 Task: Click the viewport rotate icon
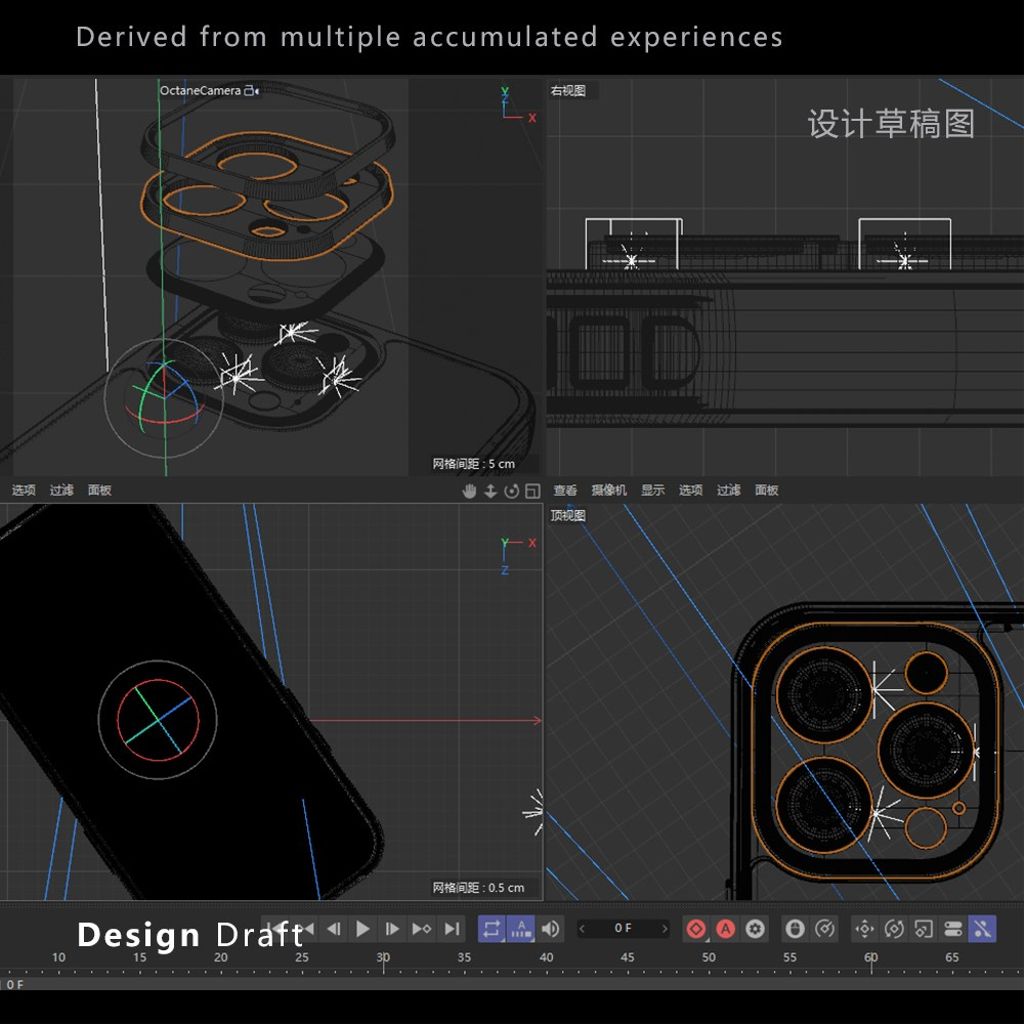coord(512,491)
